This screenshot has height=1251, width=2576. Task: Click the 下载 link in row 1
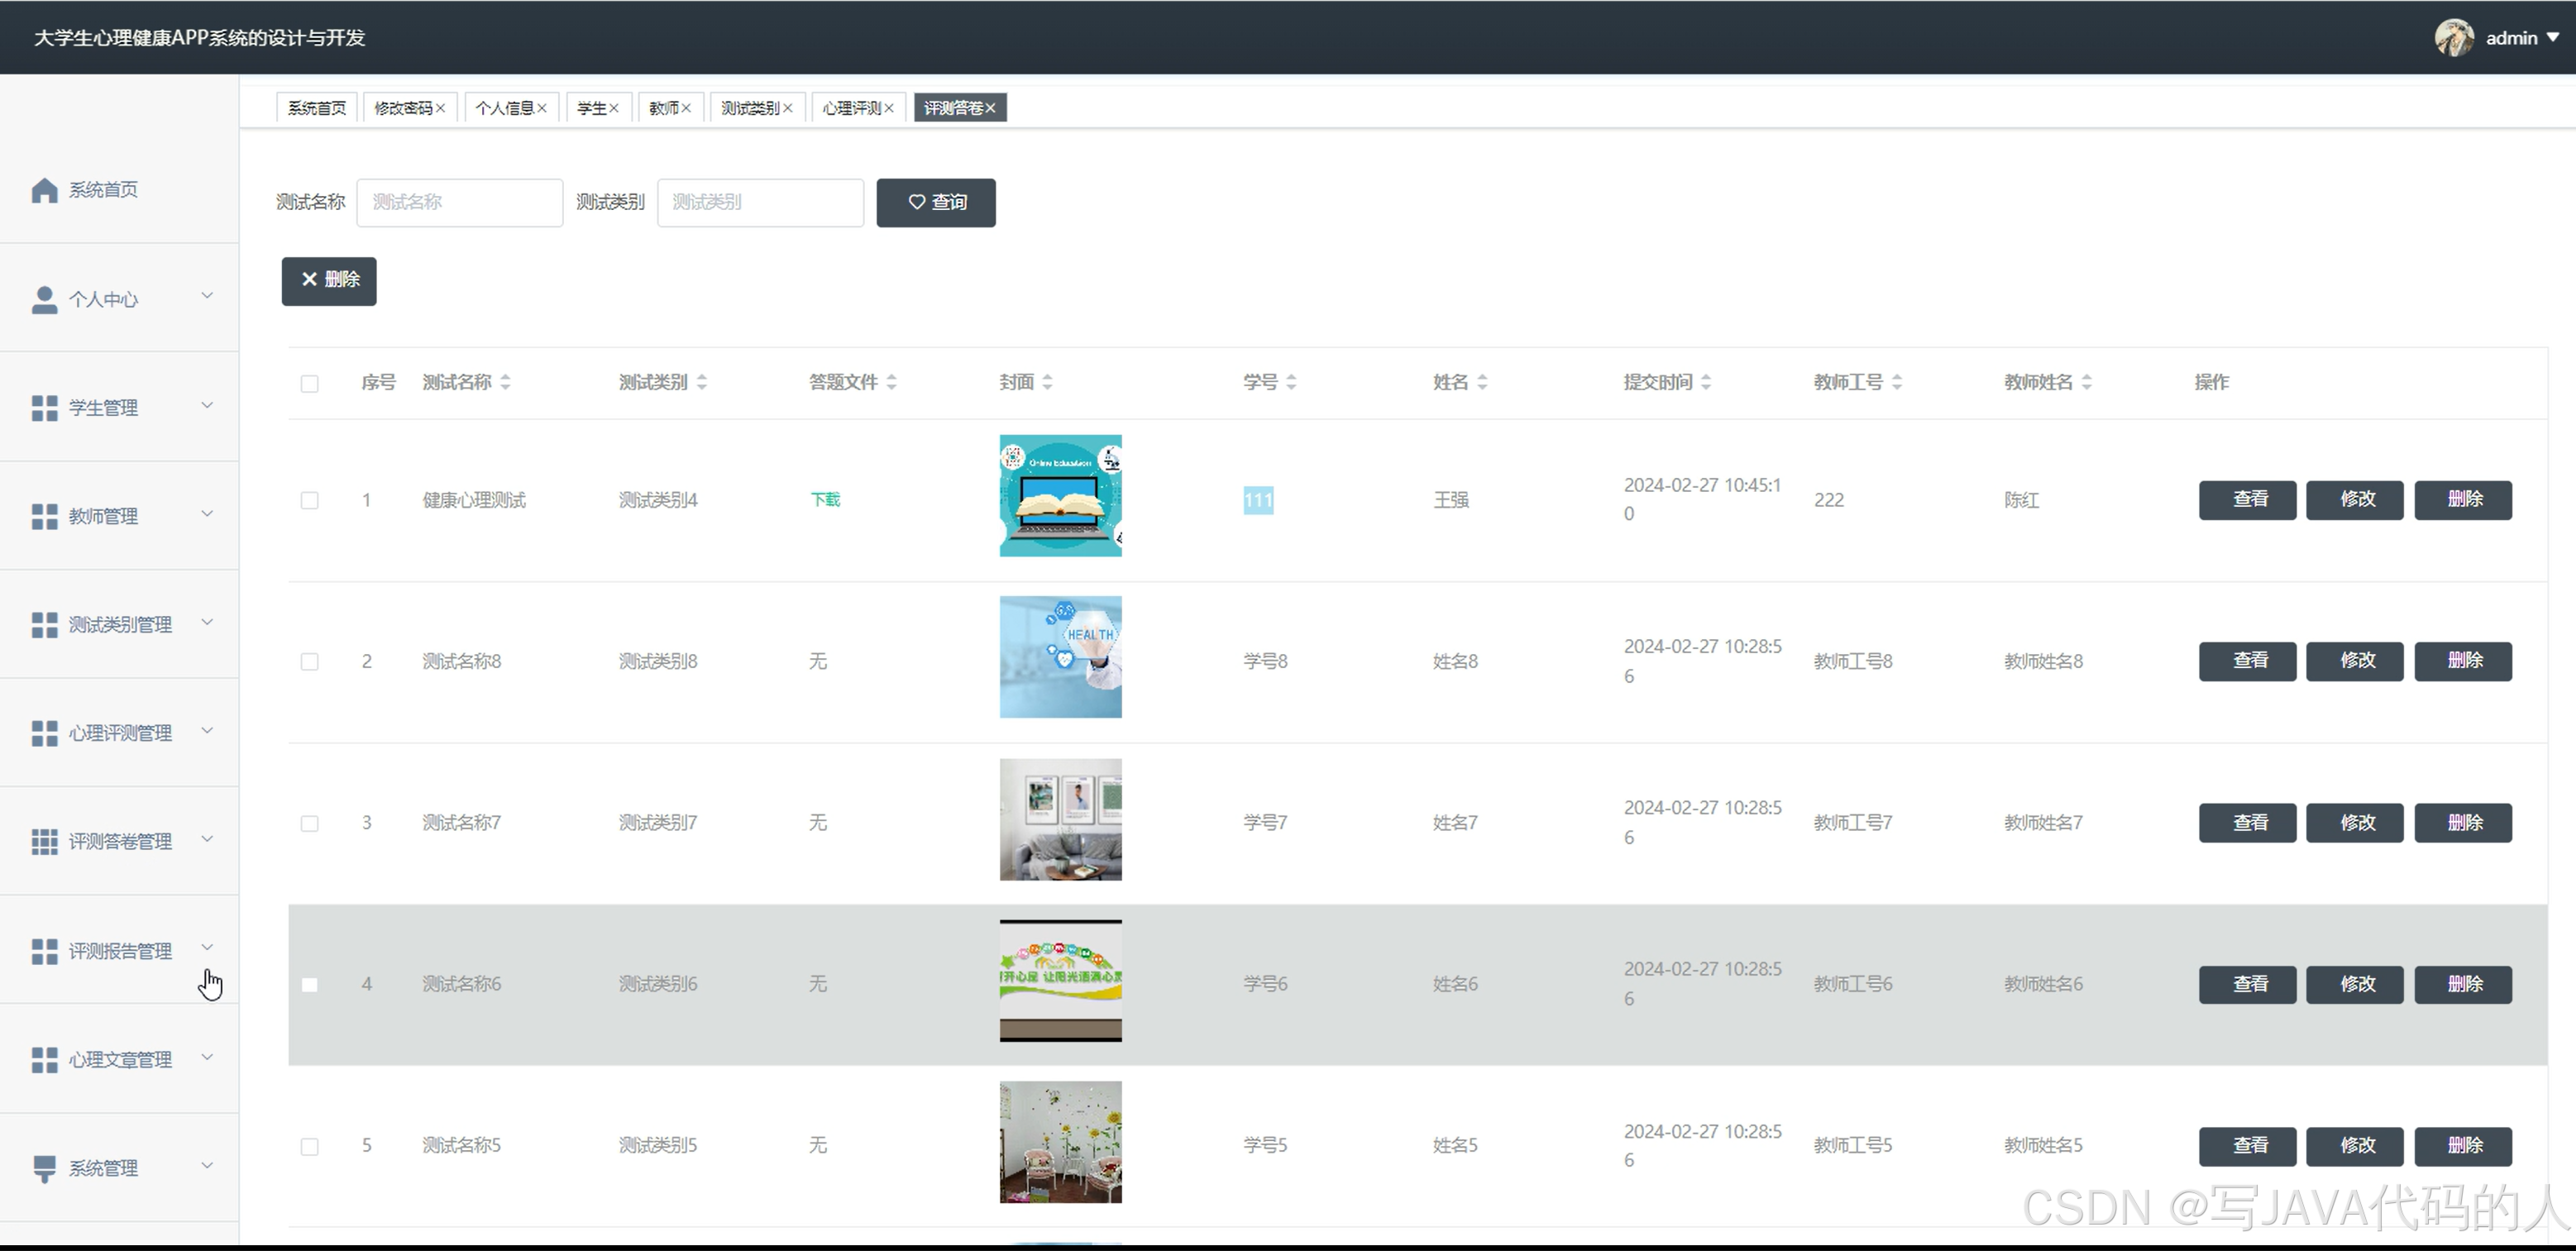pos(825,499)
